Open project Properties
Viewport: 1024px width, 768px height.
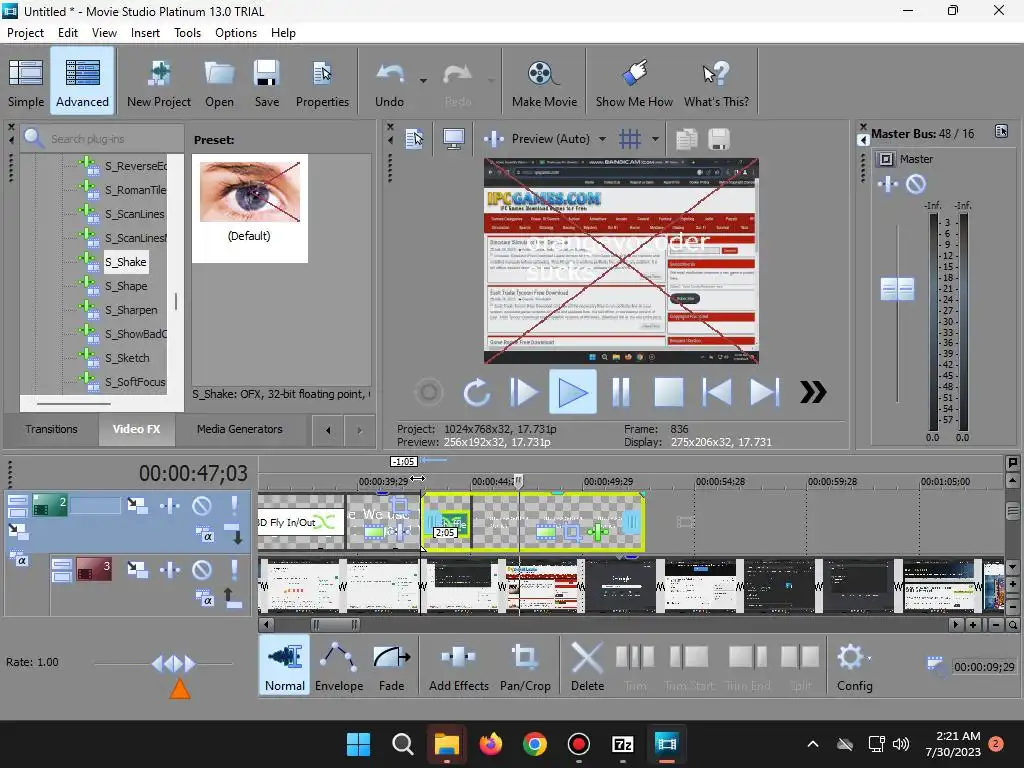click(x=322, y=82)
